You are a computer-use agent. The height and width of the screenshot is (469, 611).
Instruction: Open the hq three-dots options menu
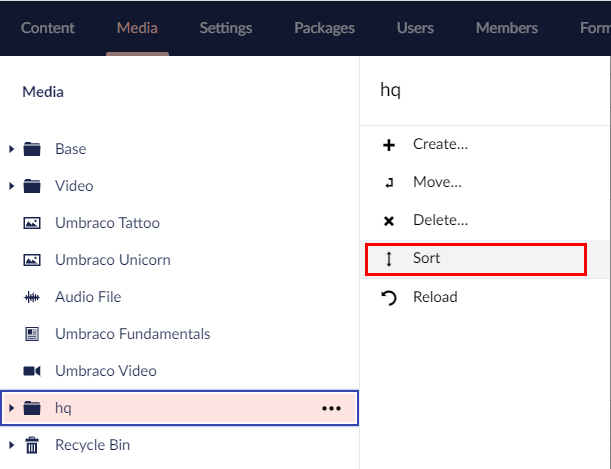click(331, 408)
